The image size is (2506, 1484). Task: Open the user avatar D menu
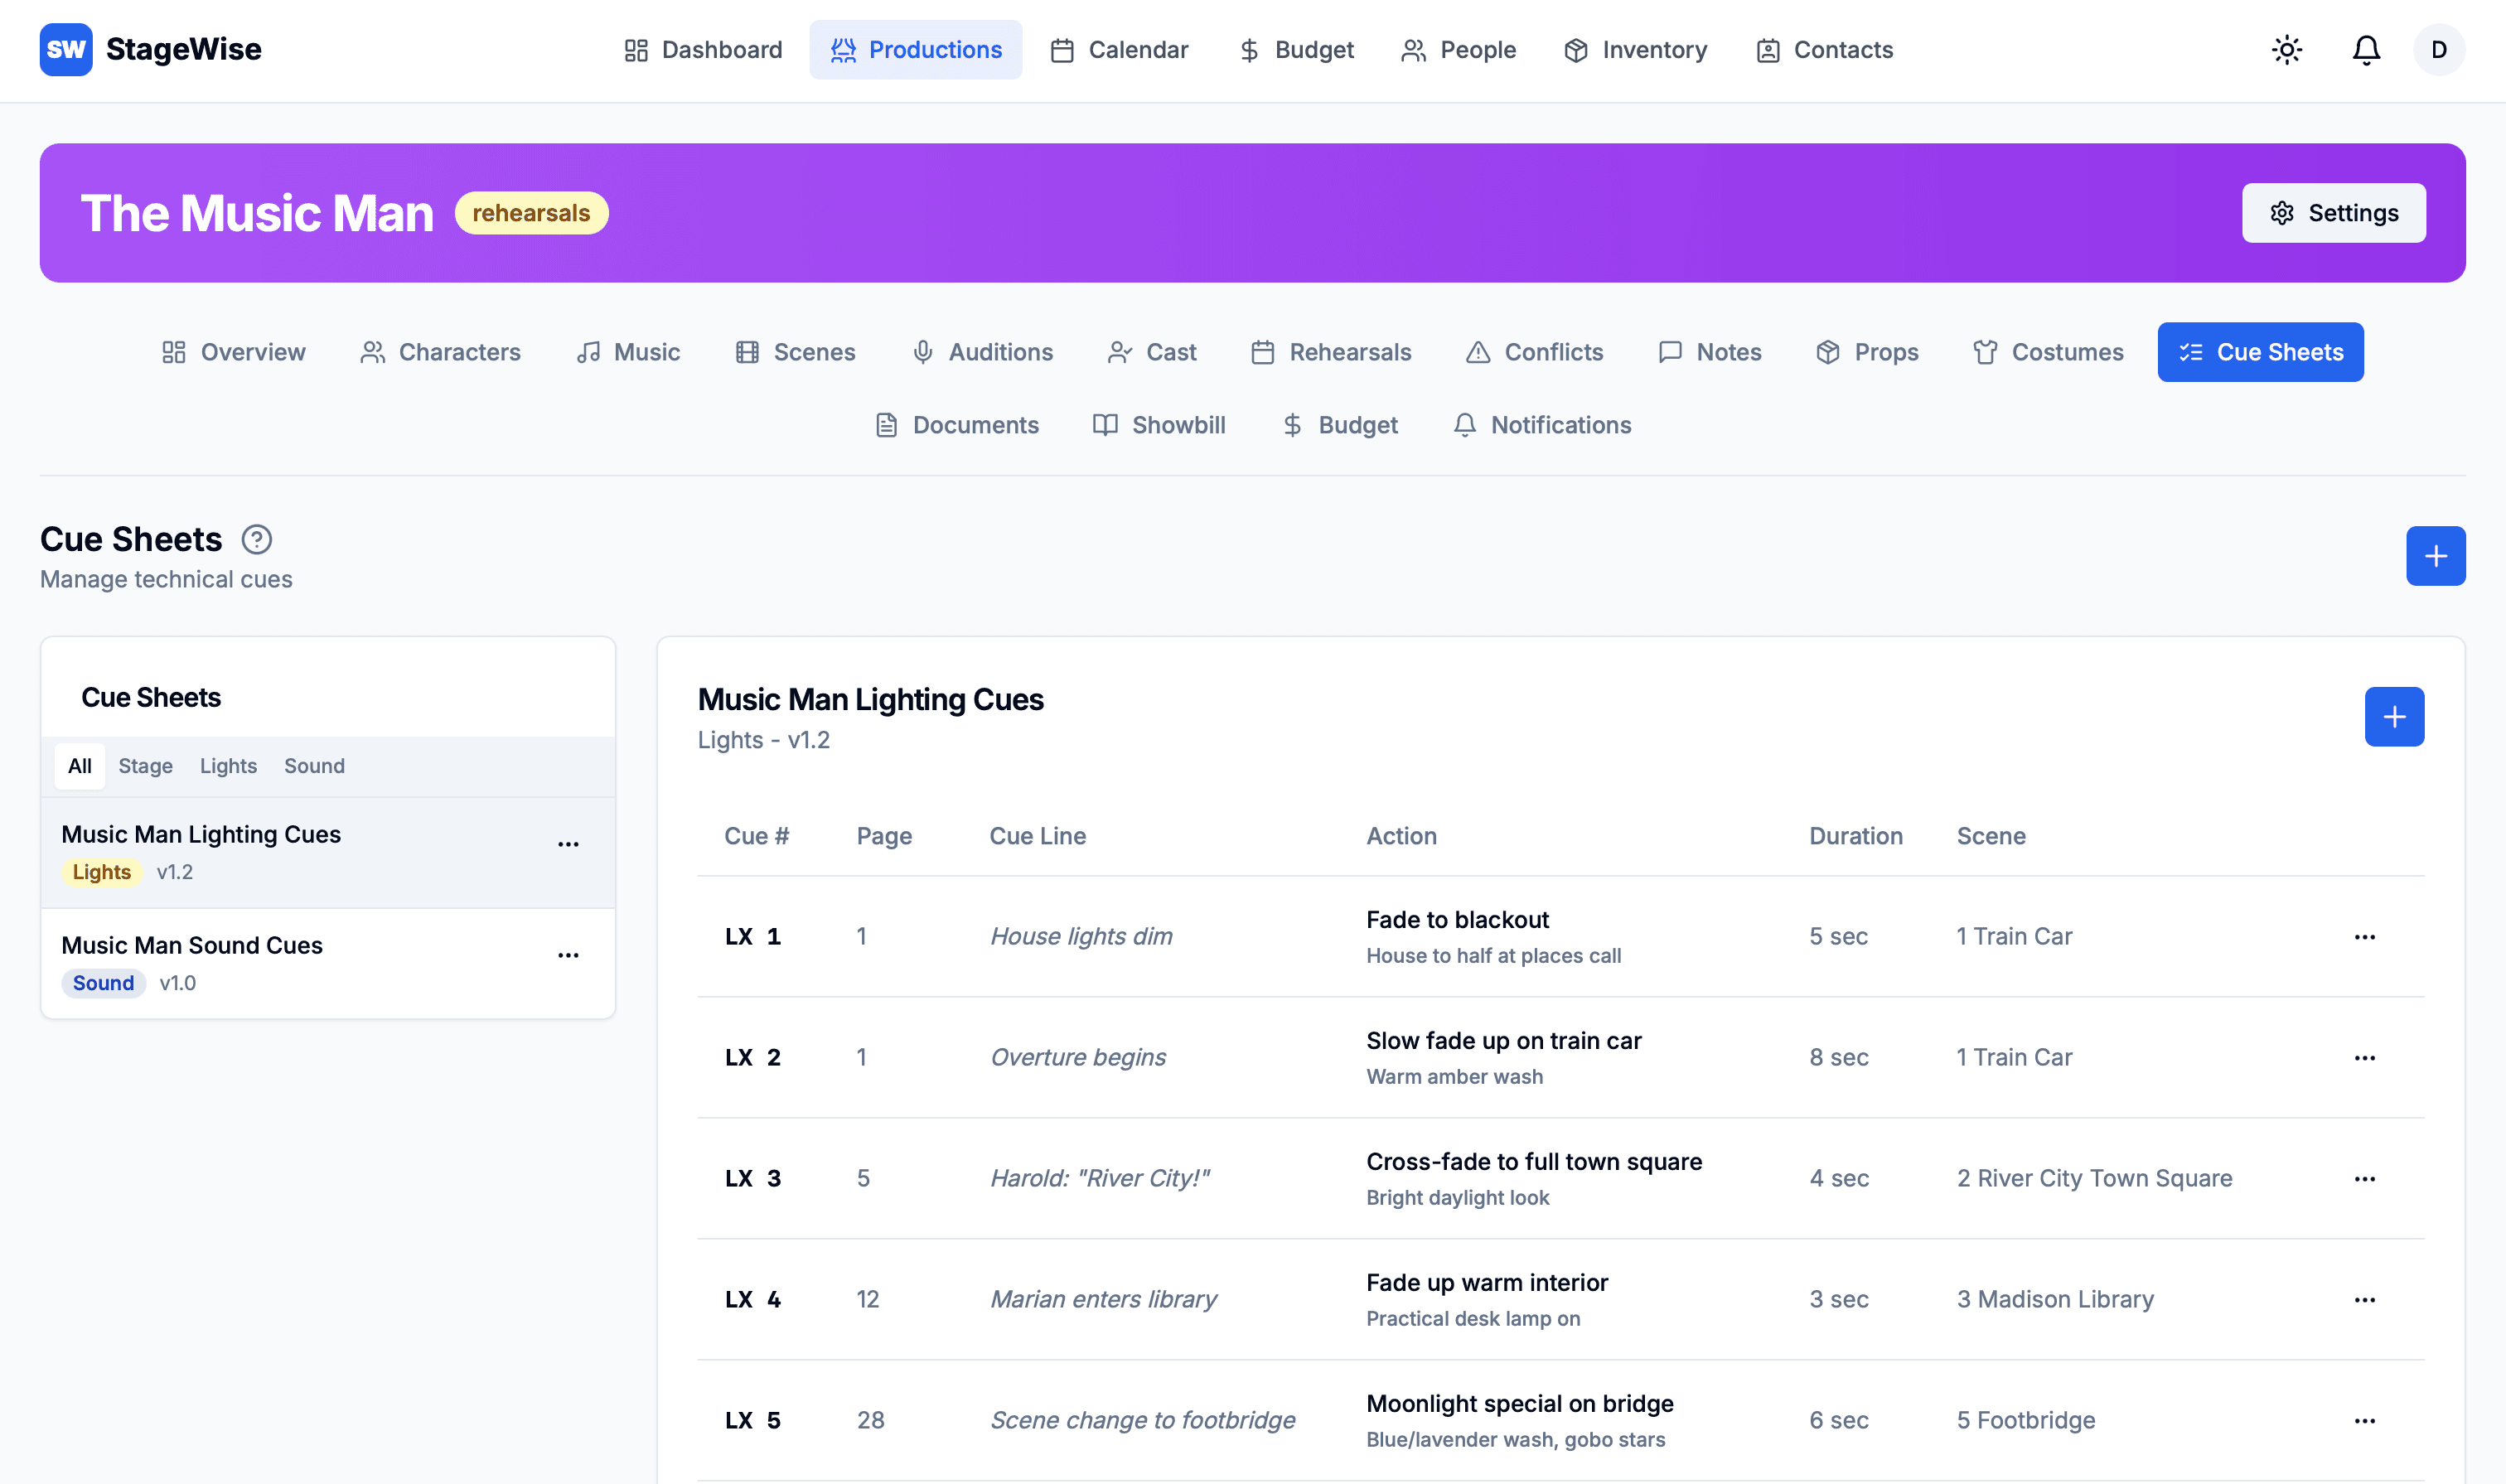[2438, 50]
